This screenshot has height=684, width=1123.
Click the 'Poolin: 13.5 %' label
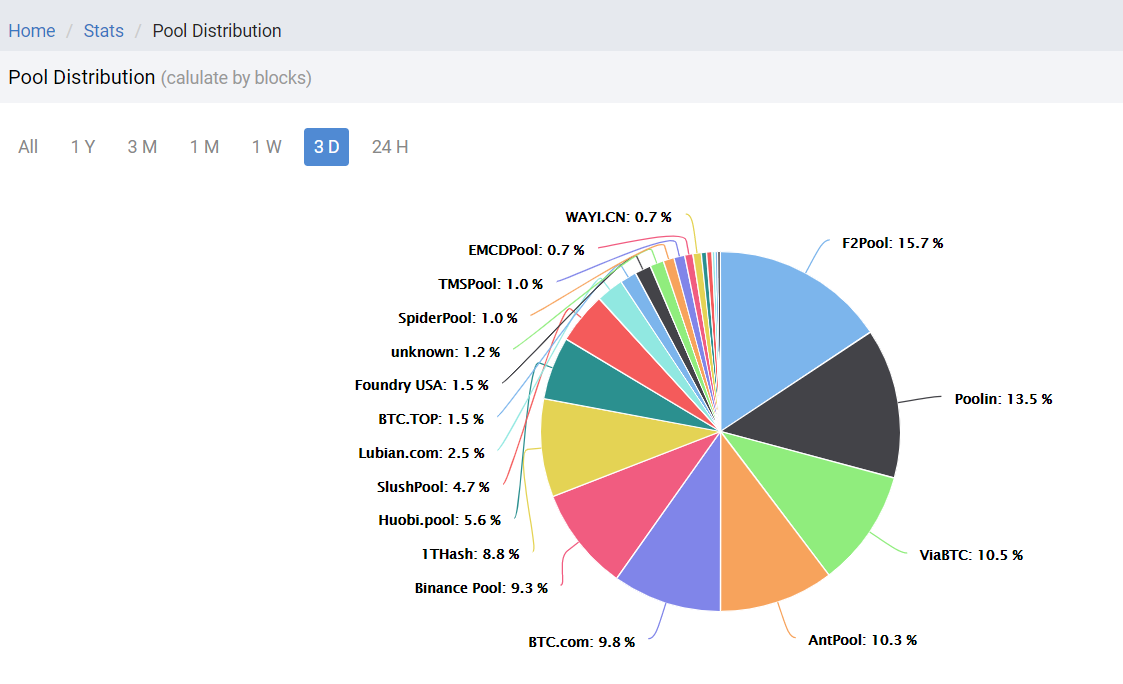[1003, 399]
